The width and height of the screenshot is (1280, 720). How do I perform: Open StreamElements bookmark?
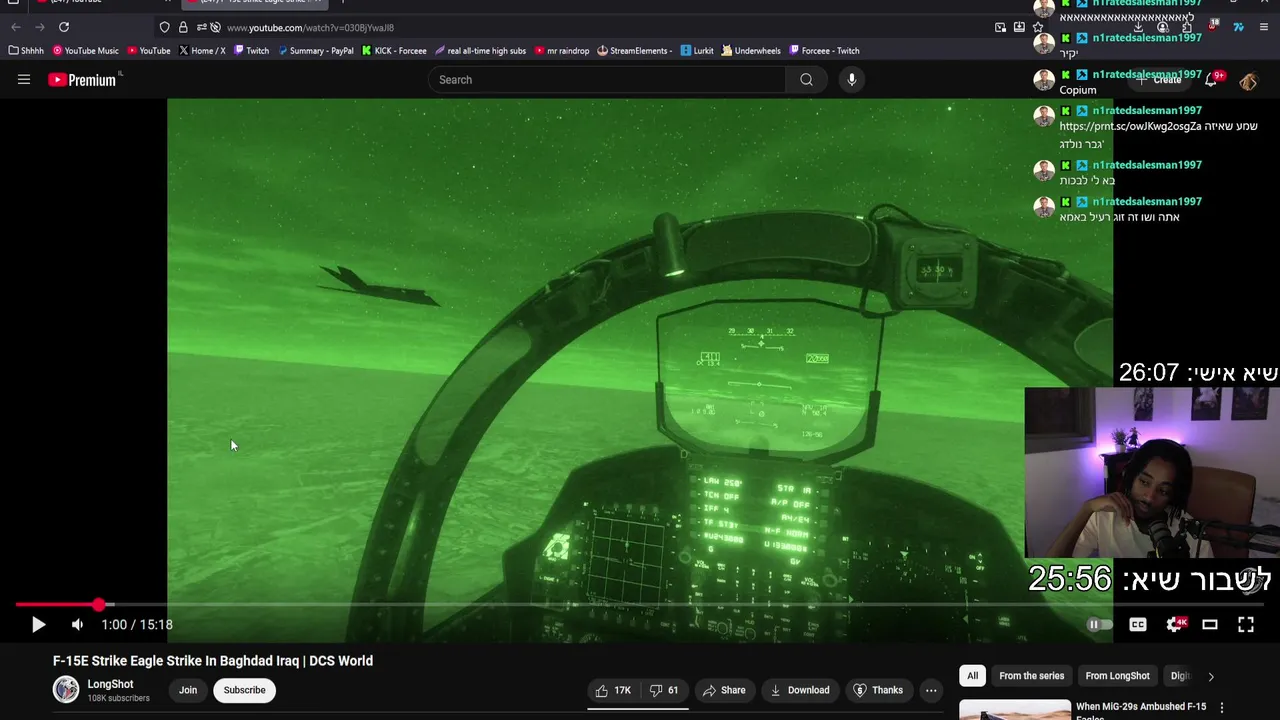click(x=635, y=51)
